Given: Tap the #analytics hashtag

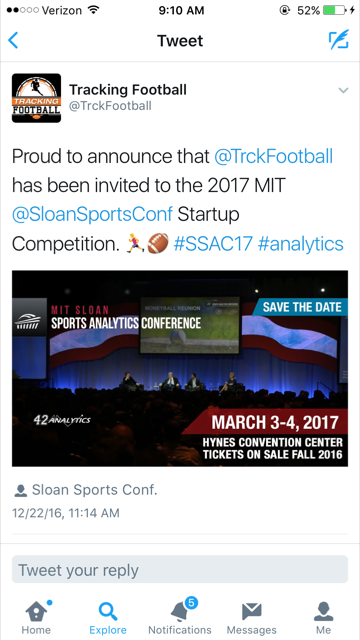Looking at the screenshot, I should pos(301,244).
